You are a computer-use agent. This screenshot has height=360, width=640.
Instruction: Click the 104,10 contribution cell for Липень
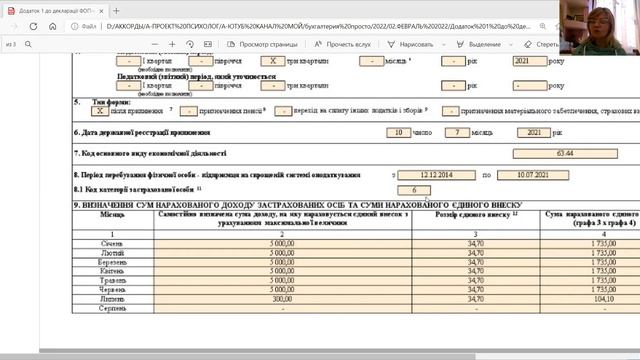click(590, 299)
